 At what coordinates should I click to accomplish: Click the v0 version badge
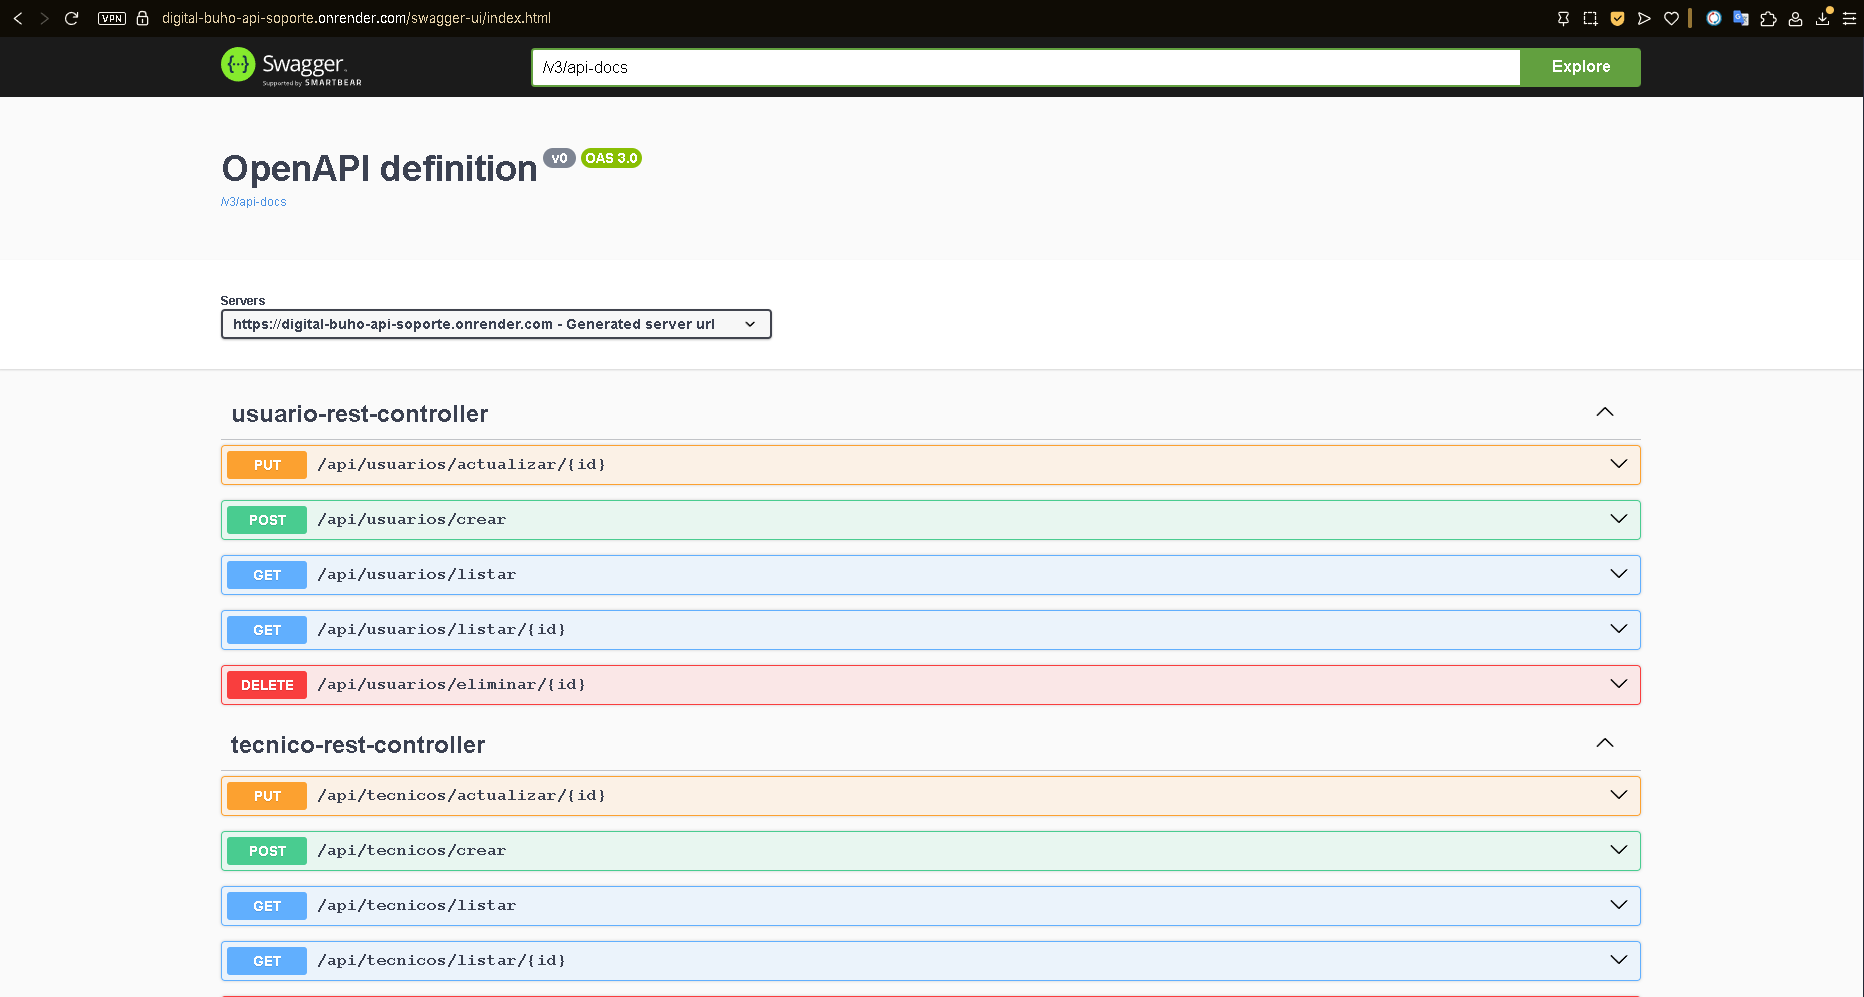559,158
